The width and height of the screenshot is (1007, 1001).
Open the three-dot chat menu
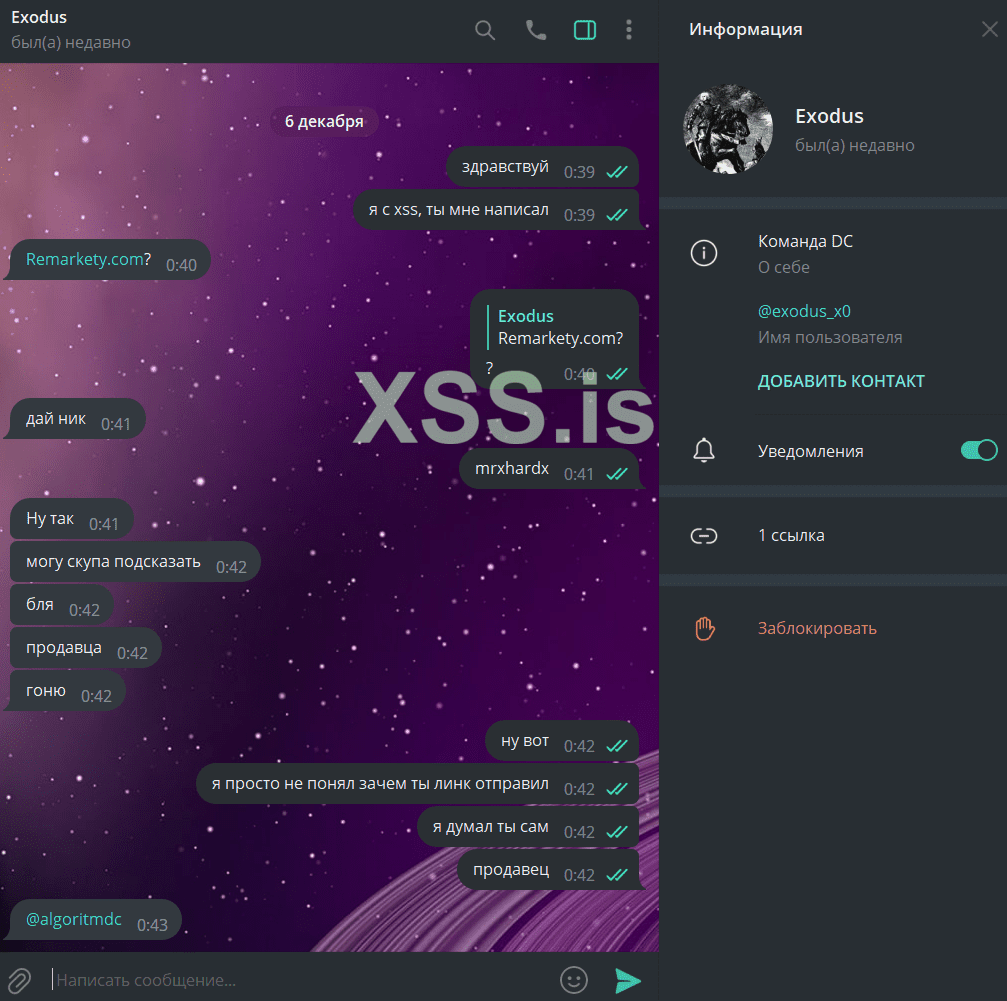[629, 30]
